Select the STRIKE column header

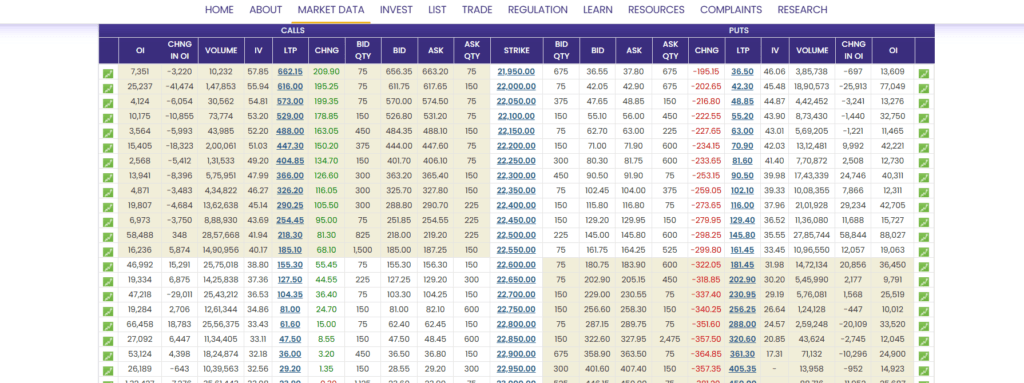[516, 50]
